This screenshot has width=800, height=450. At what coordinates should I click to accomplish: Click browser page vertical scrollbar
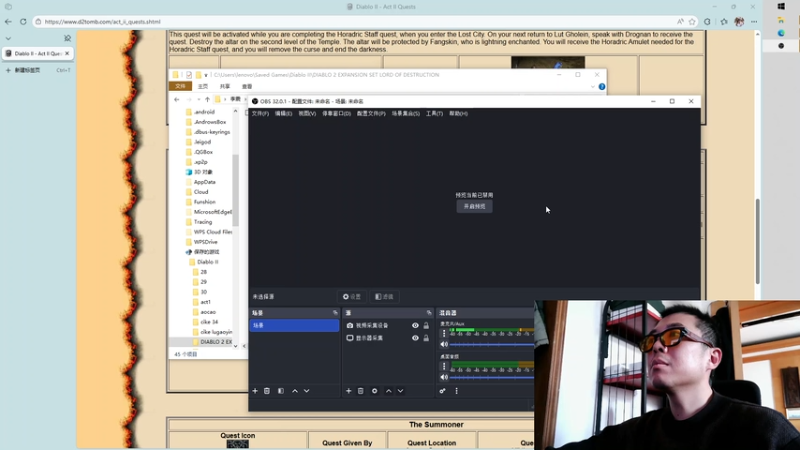(758, 241)
